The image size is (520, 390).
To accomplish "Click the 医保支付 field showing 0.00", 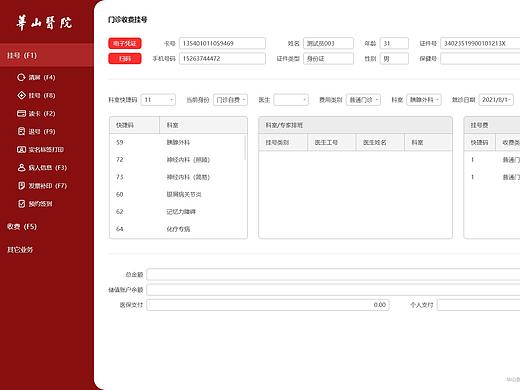I will [268, 305].
